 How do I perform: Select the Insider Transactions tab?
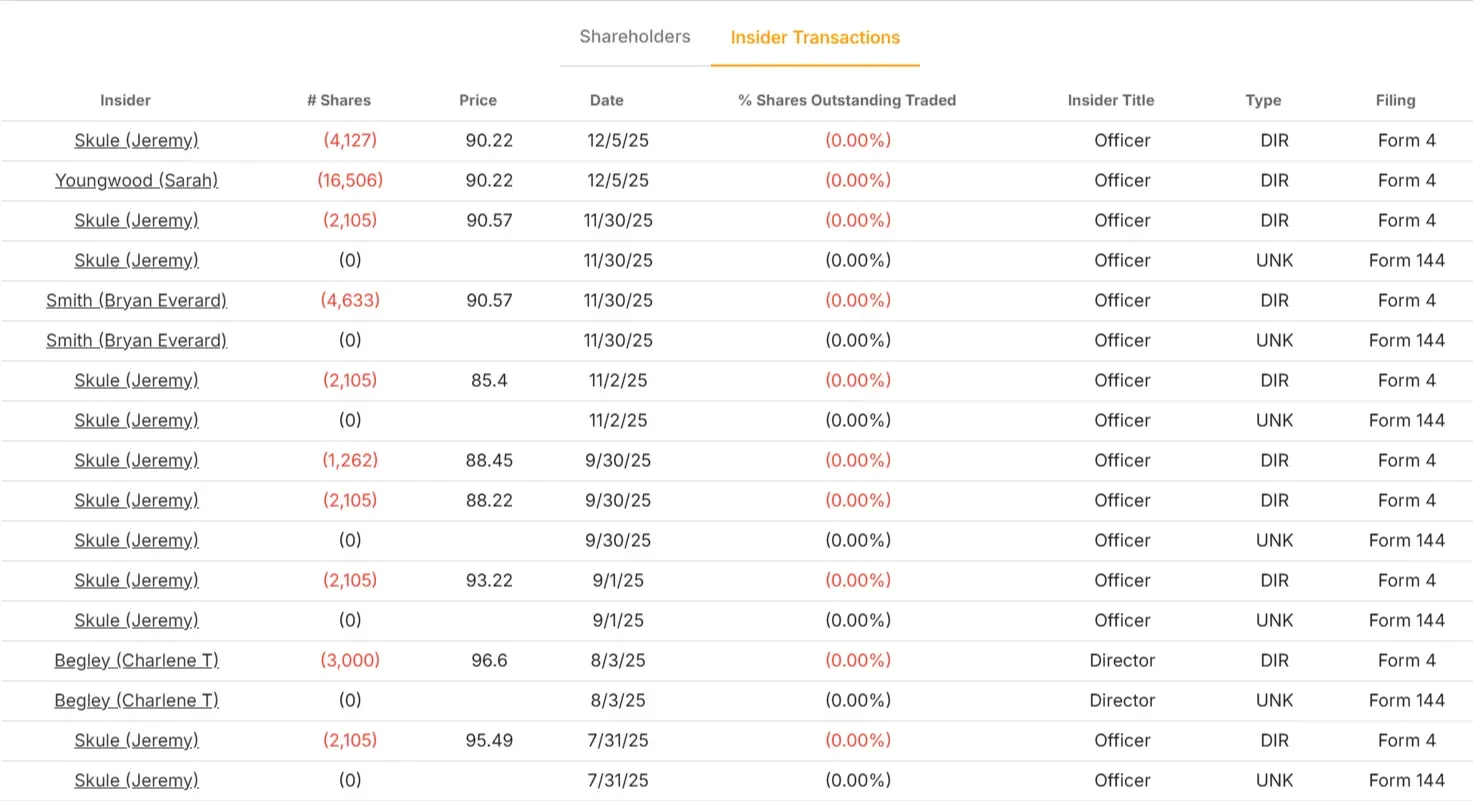coord(815,38)
